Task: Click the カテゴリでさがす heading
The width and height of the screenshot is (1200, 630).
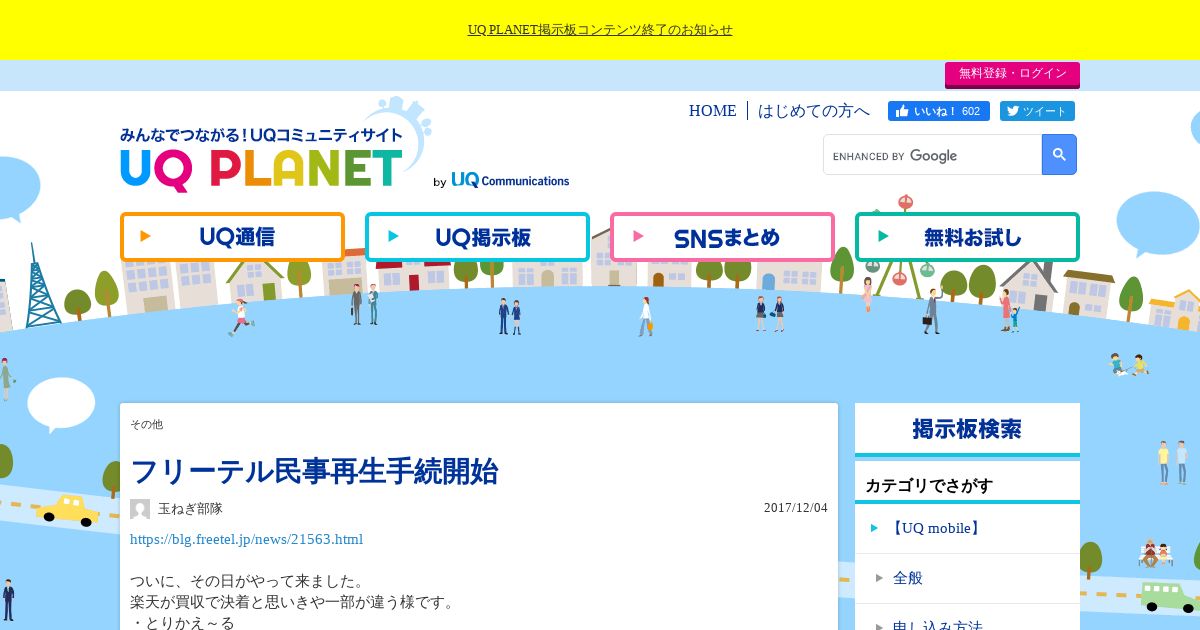Action: coord(929,486)
